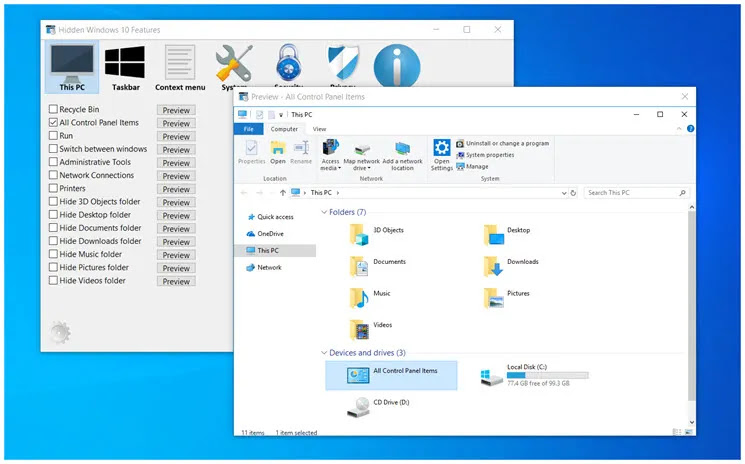This screenshot has width=745, height=464.
Task: Check Hide 3D Objects folder
Action: coord(53,201)
